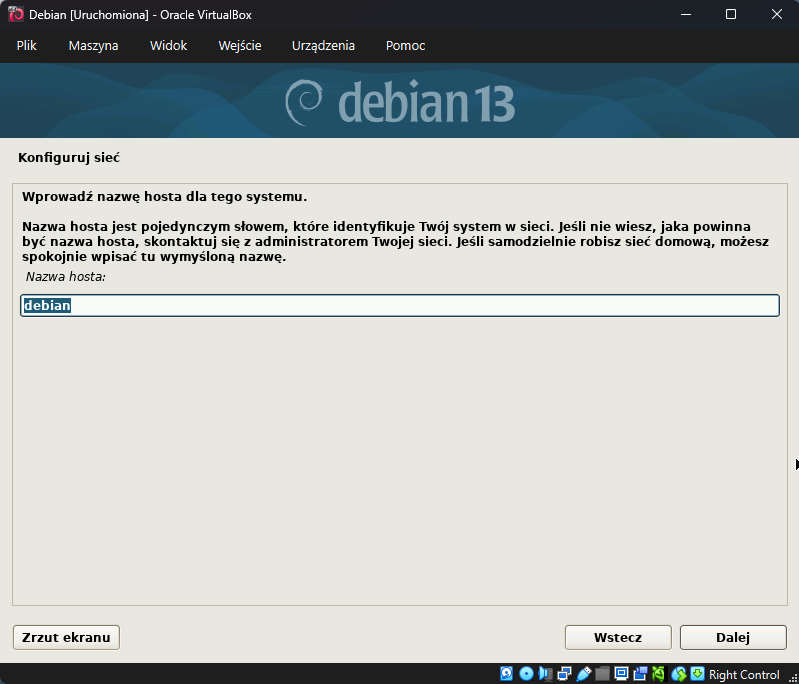Go back with the Wstecz button
799x684 pixels.
(x=618, y=637)
